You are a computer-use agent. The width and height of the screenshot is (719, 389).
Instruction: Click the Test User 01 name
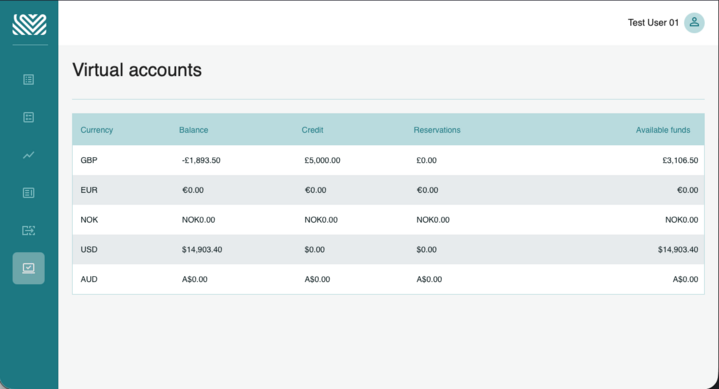coord(653,22)
